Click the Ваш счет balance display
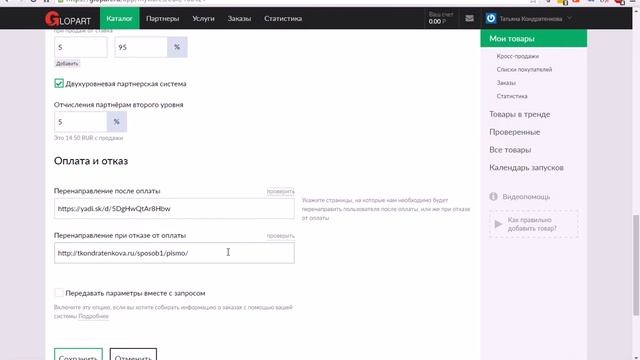Screen dimensions: 640x360 point(440,18)
